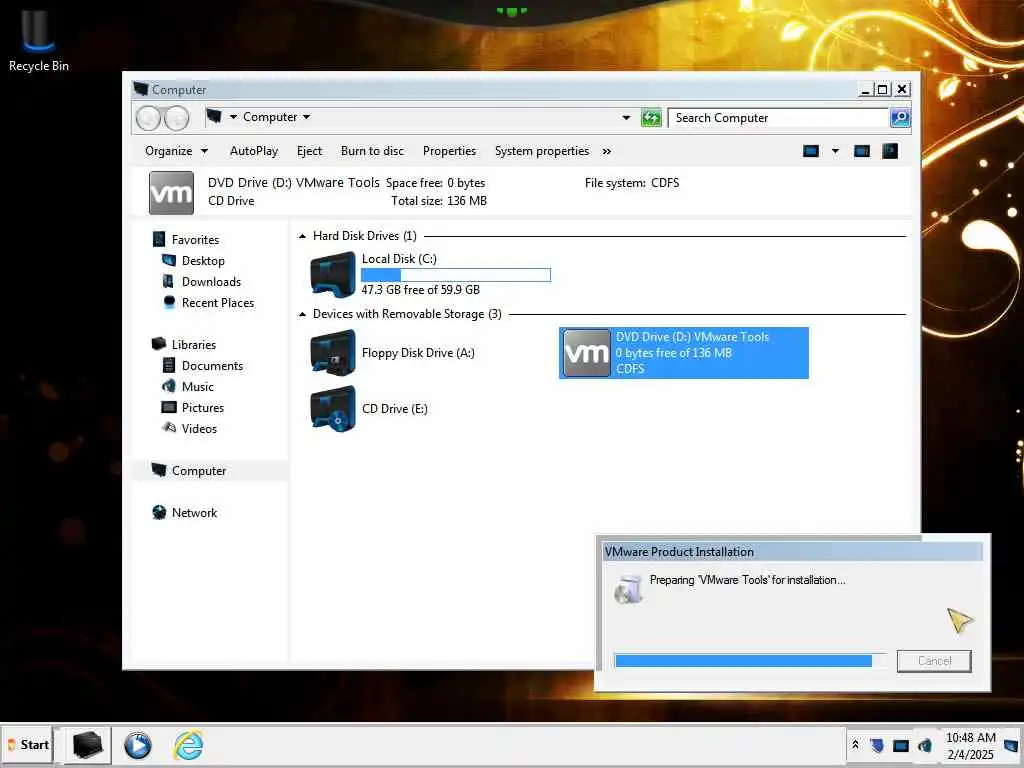Select Favorites in navigation pane
Image resolution: width=1024 pixels, height=768 pixels.
pyautogui.click(x=195, y=240)
